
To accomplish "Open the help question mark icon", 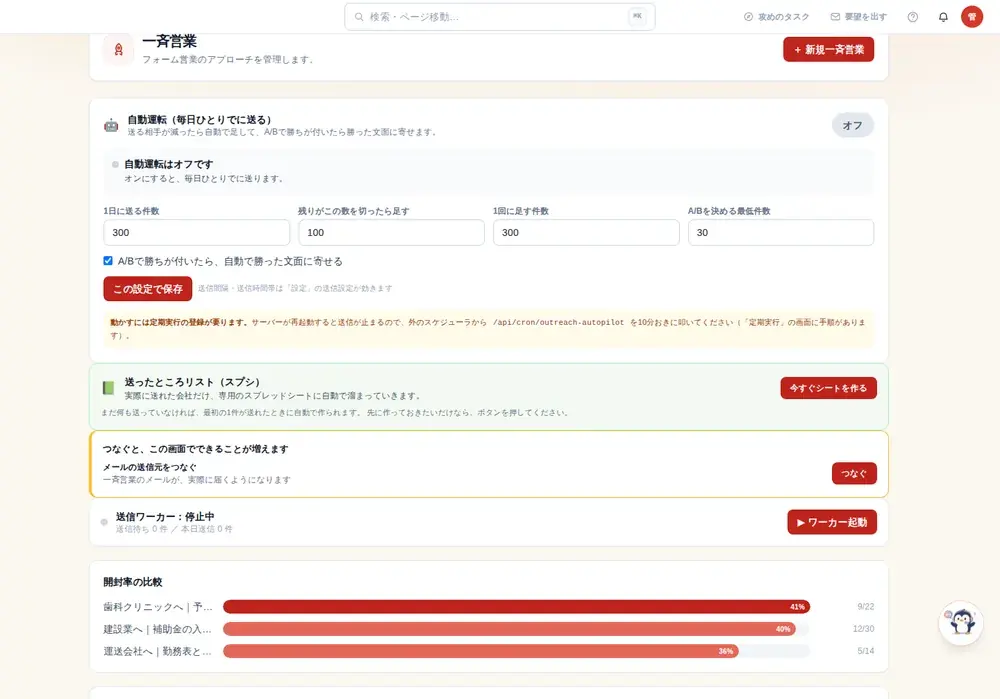I will pyautogui.click(x=913, y=17).
